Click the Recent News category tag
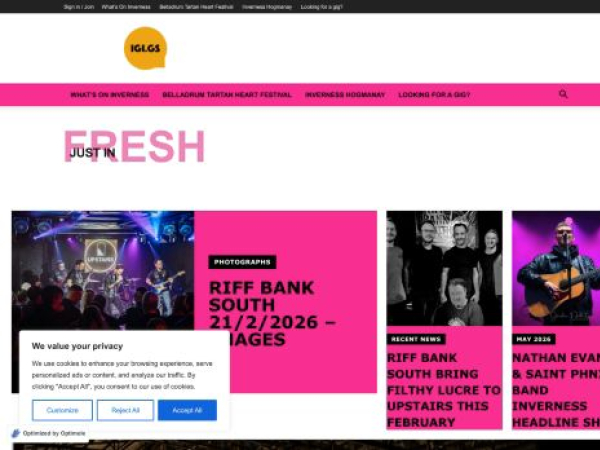Image resolution: width=600 pixels, height=450 pixels. [x=416, y=339]
